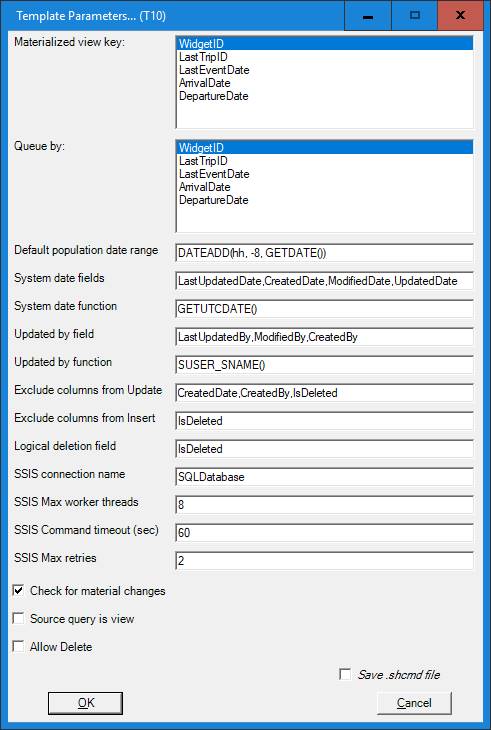Click the Updated by function input
Screen dimensions: 491x730
[x=324, y=365]
